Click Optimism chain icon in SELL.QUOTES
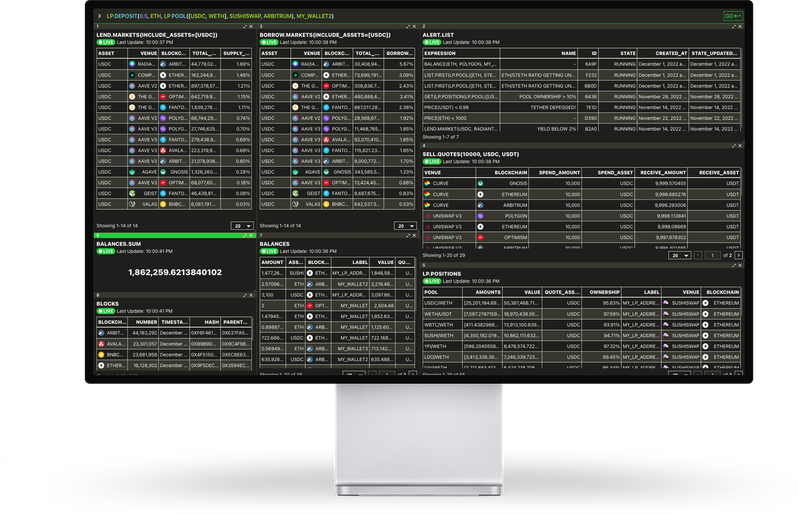This screenshot has width=799, height=514. click(480, 237)
